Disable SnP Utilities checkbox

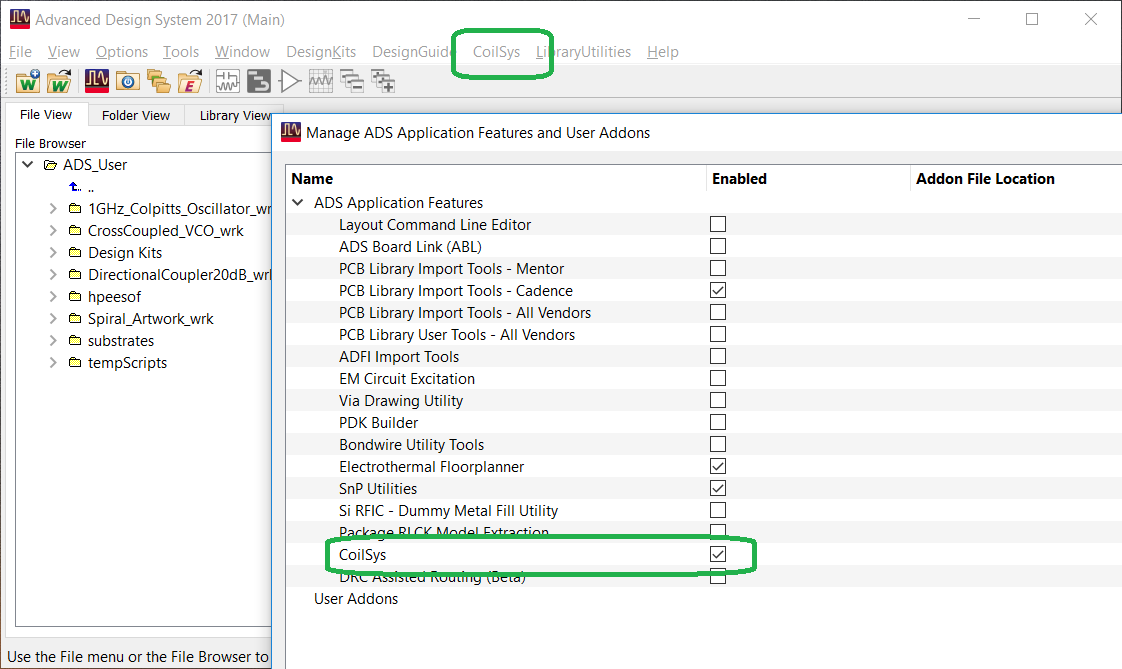(718, 489)
